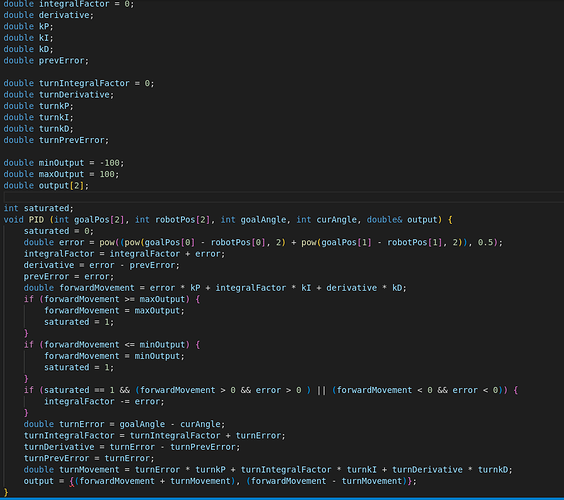Click the line "double maxOutput = 100;"
This screenshot has height=500, width=564.
61,174
